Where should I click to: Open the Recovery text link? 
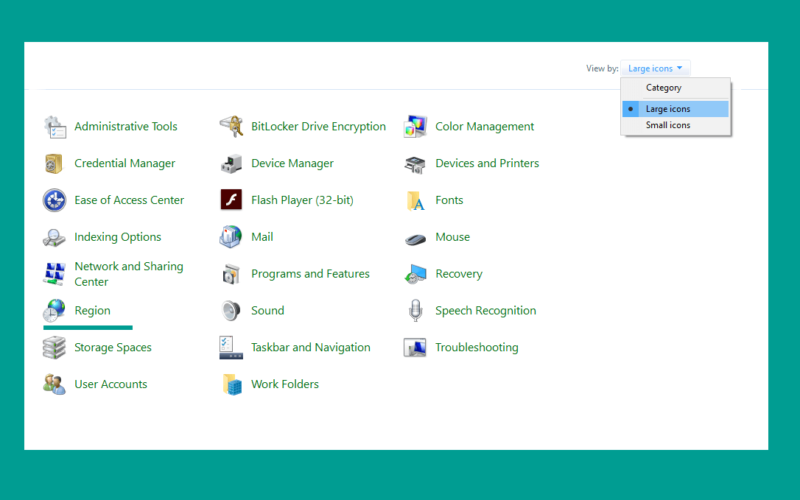(459, 274)
